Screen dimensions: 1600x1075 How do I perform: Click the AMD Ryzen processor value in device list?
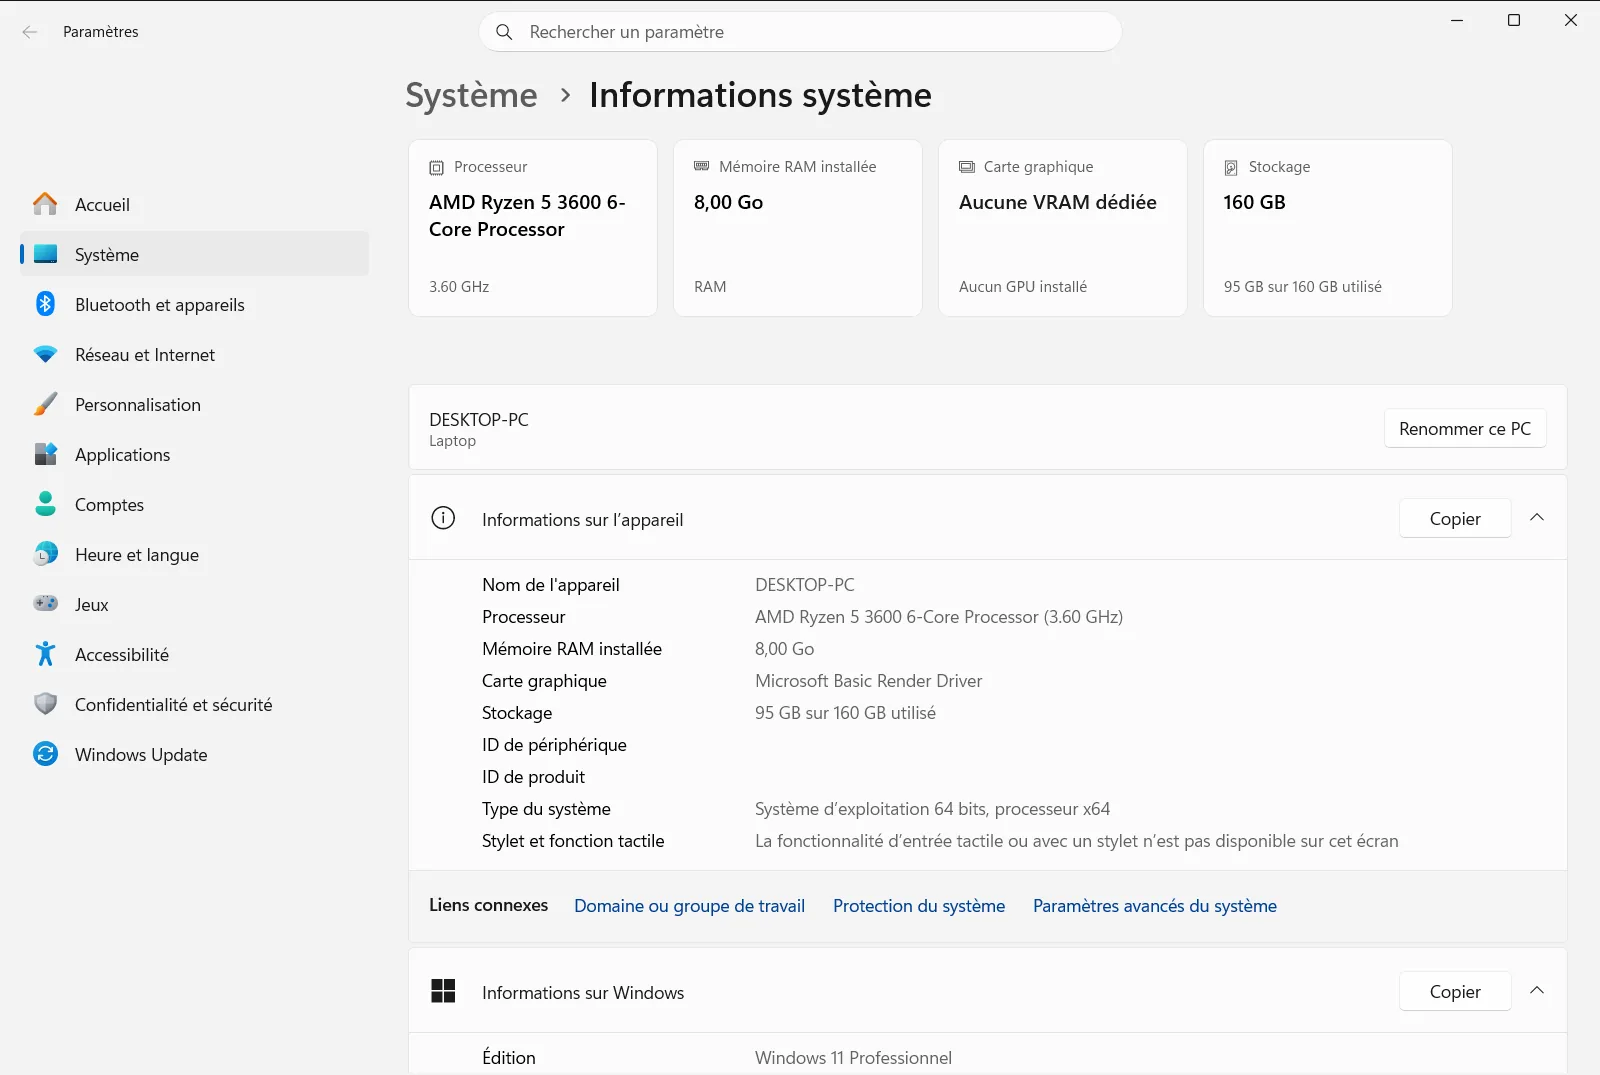[939, 617]
